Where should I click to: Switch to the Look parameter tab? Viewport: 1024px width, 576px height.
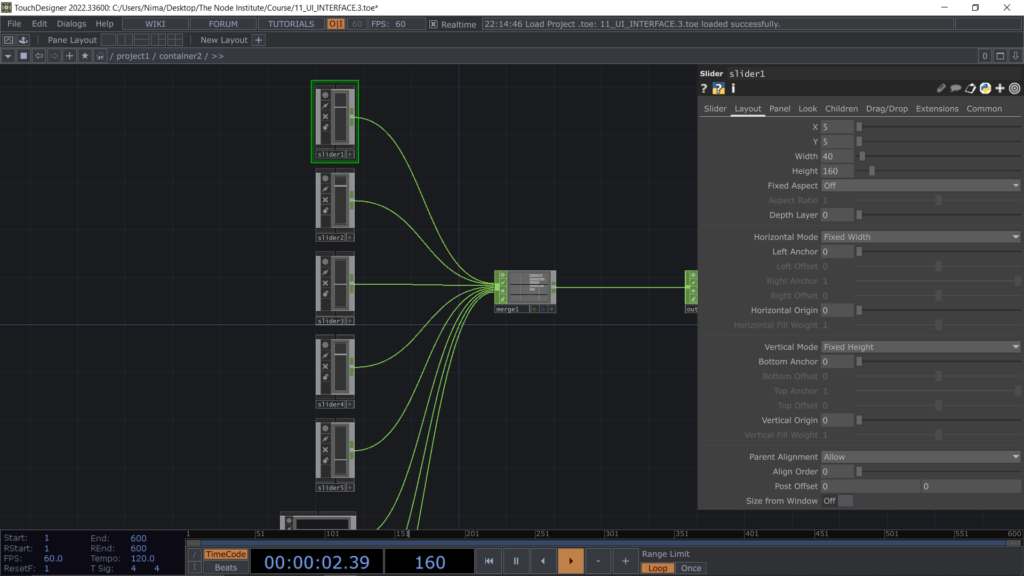[x=807, y=109]
